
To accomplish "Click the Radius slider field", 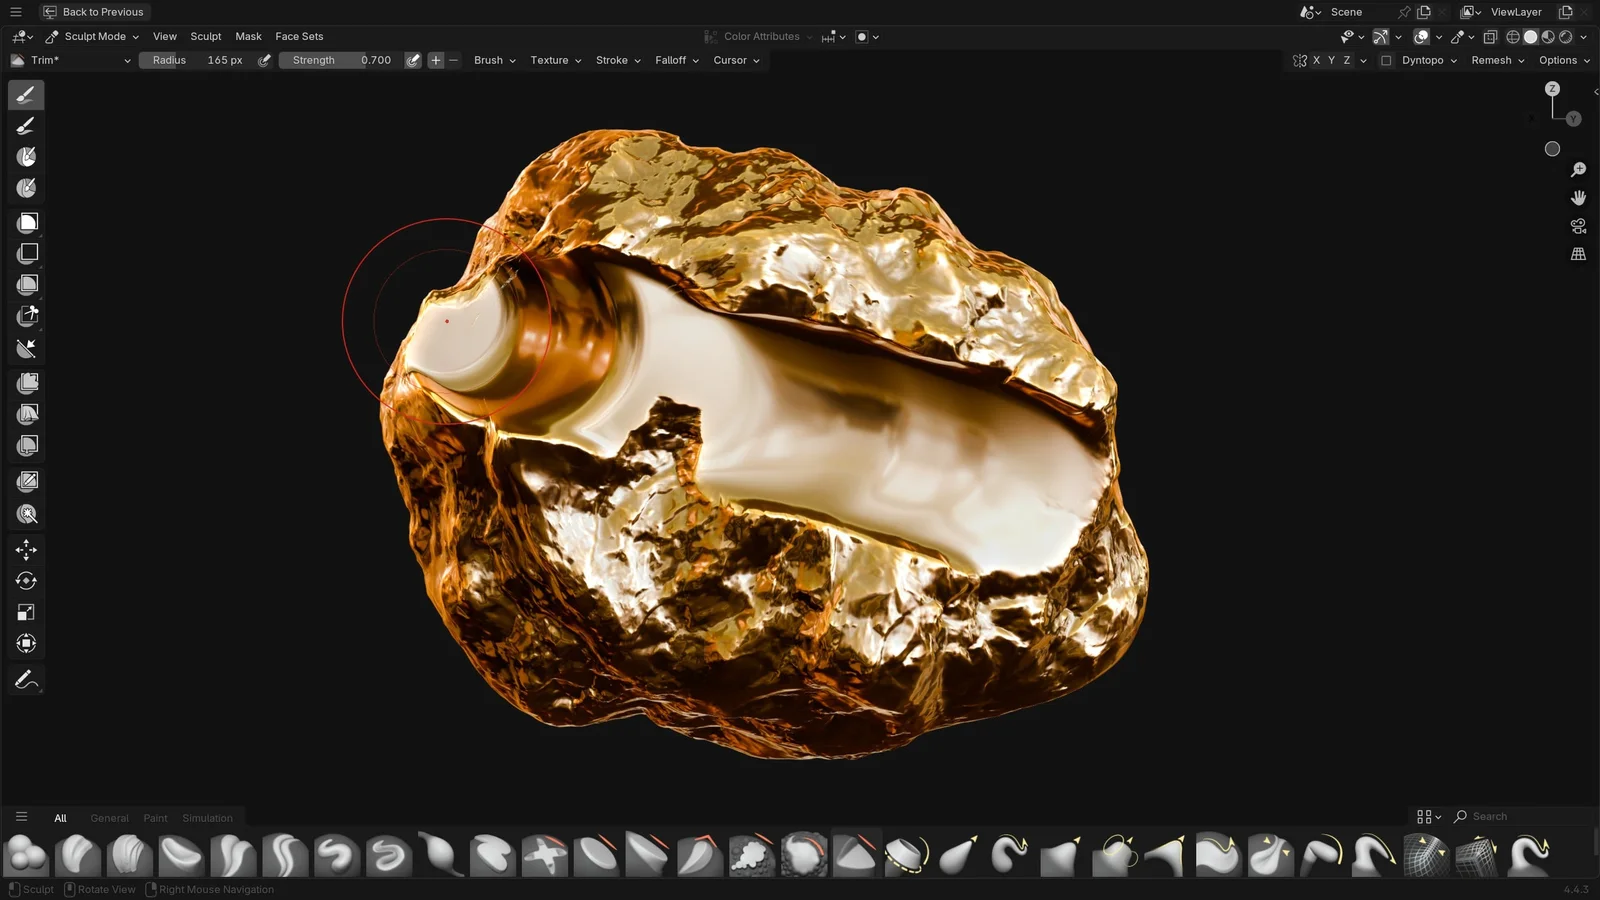I will (197, 60).
